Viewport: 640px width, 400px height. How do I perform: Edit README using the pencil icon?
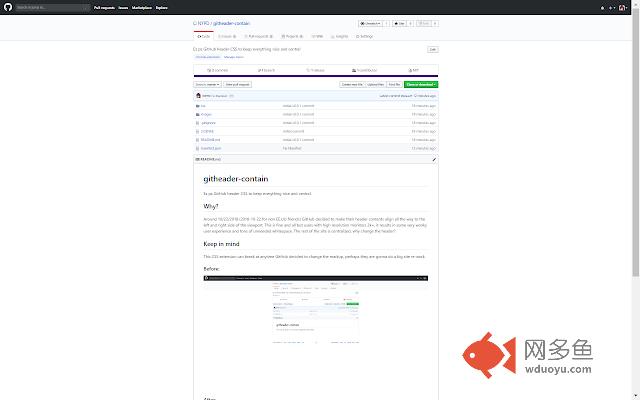point(433,159)
